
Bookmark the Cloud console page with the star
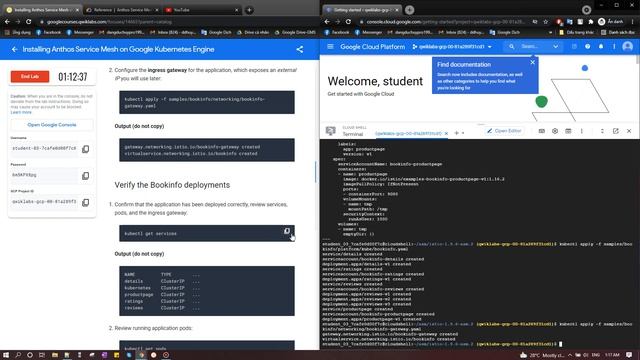[546, 22]
